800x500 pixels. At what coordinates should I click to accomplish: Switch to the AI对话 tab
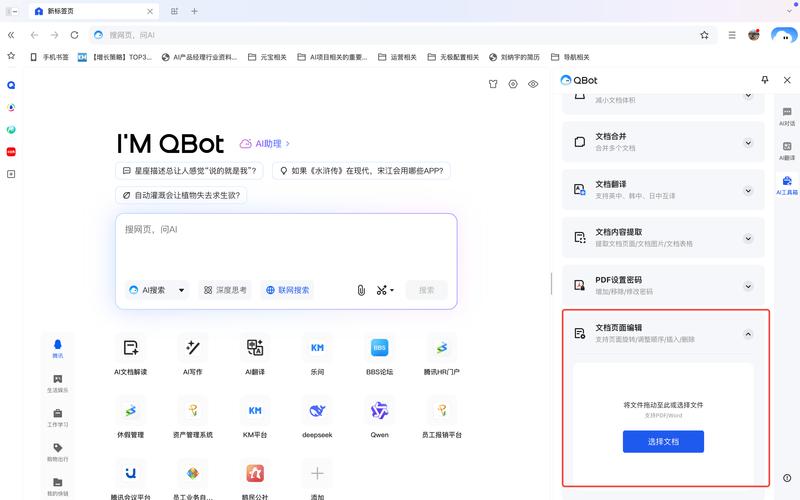click(787, 116)
